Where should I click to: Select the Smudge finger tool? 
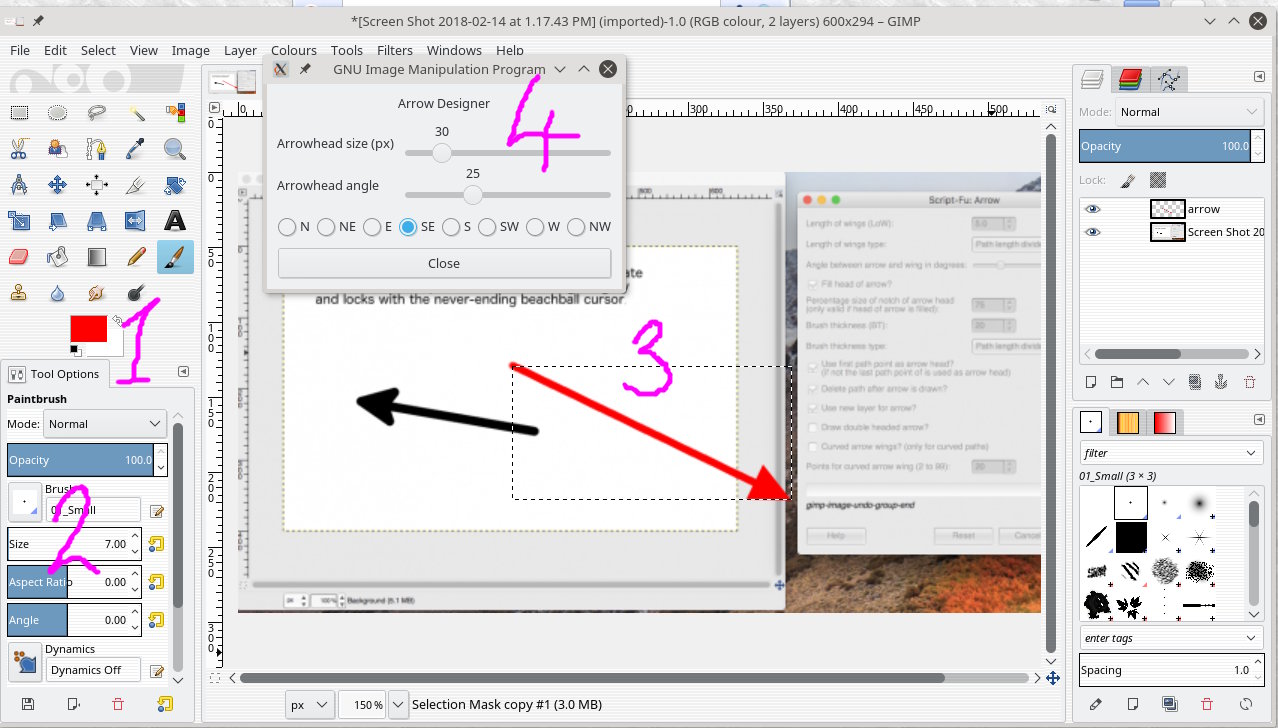[97, 293]
